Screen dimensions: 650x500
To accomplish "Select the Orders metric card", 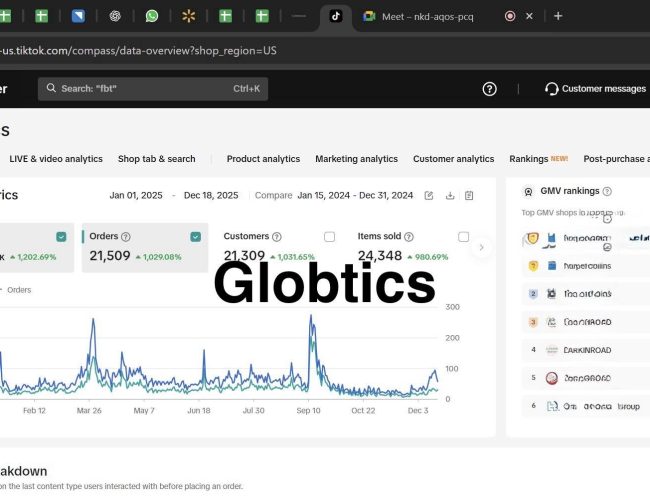I will (145, 248).
